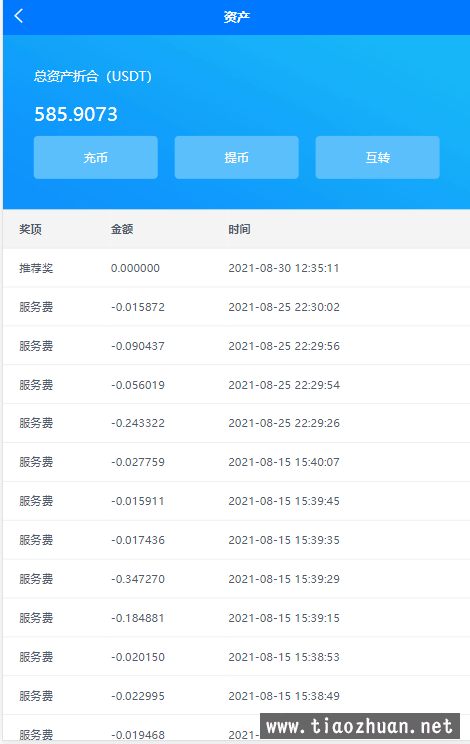The height and width of the screenshot is (744, 470).
Task: Click the 时间 column header
Action: click(239, 229)
